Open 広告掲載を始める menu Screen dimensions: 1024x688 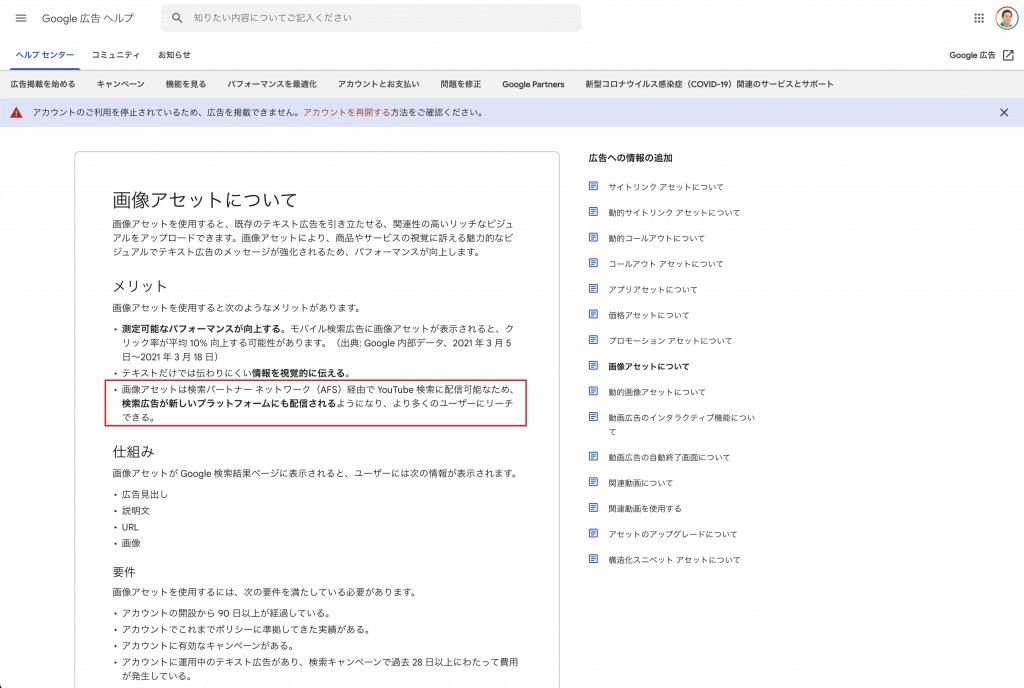click(43, 84)
